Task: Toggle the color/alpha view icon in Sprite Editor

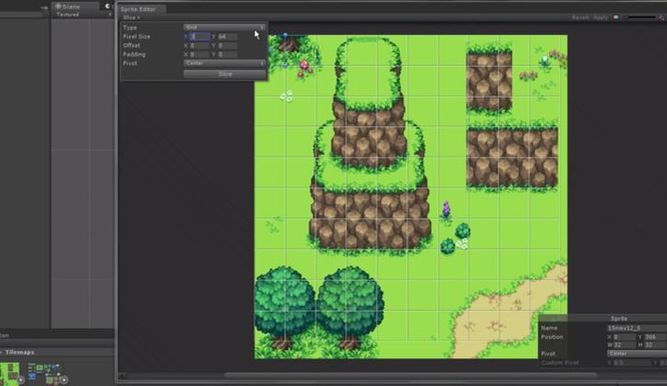Action: 616,17
